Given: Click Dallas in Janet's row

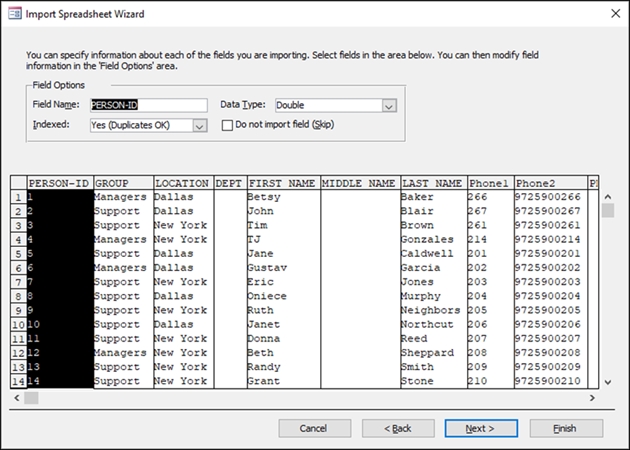Looking at the screenshot, I should pyautogui.click(x=174, y=324).
